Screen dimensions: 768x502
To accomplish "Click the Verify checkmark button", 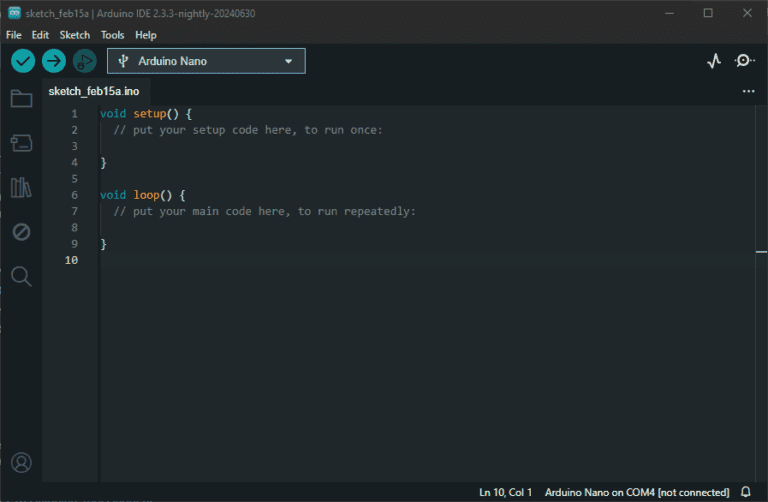I will [x=23, y=61].
